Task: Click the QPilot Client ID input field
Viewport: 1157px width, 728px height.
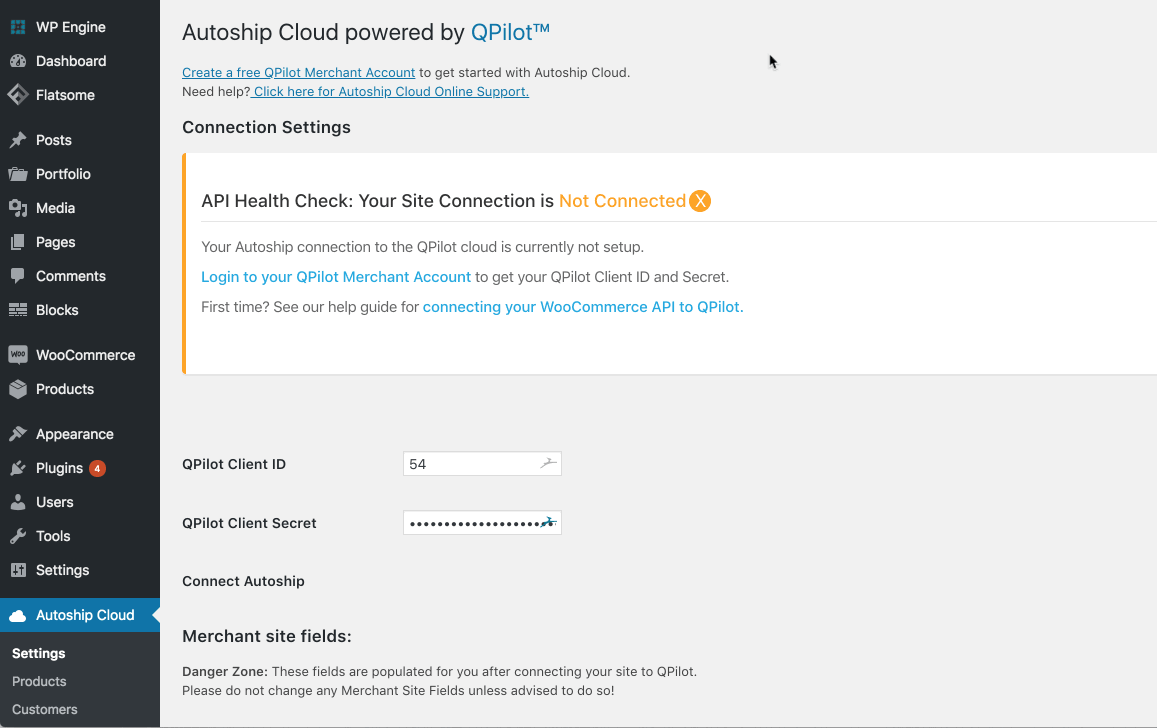Action: tap(482, 463)
